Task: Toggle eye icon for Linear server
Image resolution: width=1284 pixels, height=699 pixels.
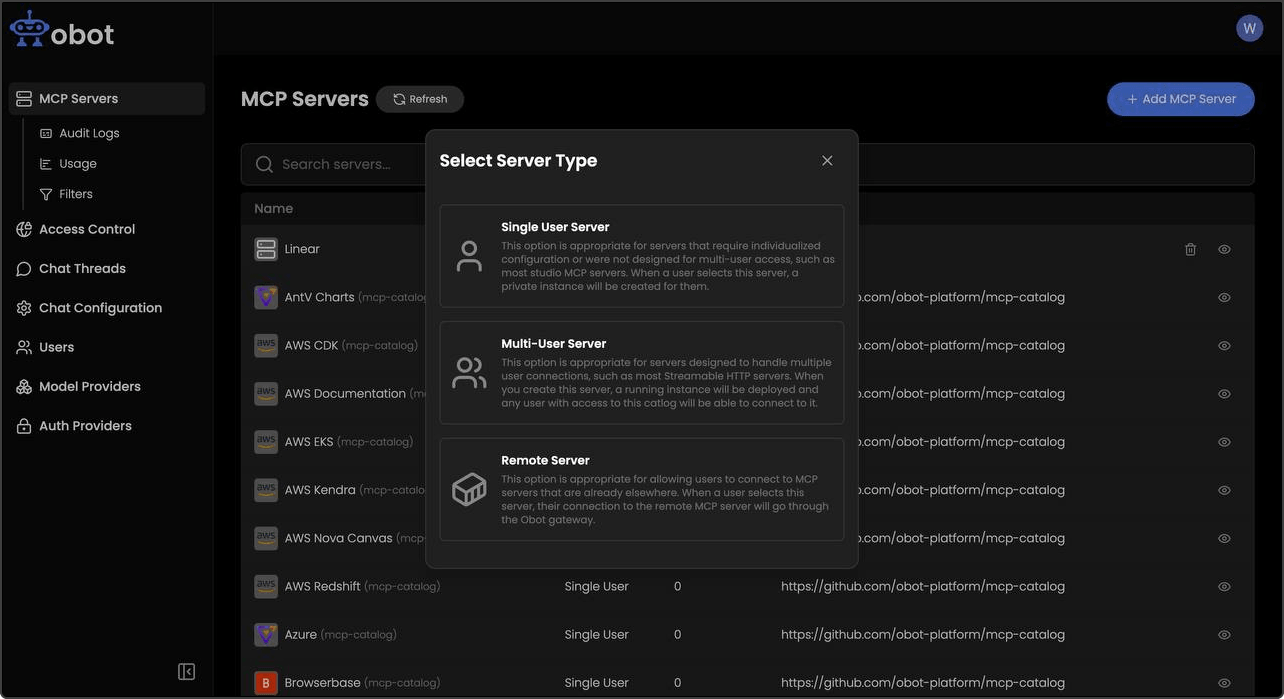Action: (x=1224, y=249)
